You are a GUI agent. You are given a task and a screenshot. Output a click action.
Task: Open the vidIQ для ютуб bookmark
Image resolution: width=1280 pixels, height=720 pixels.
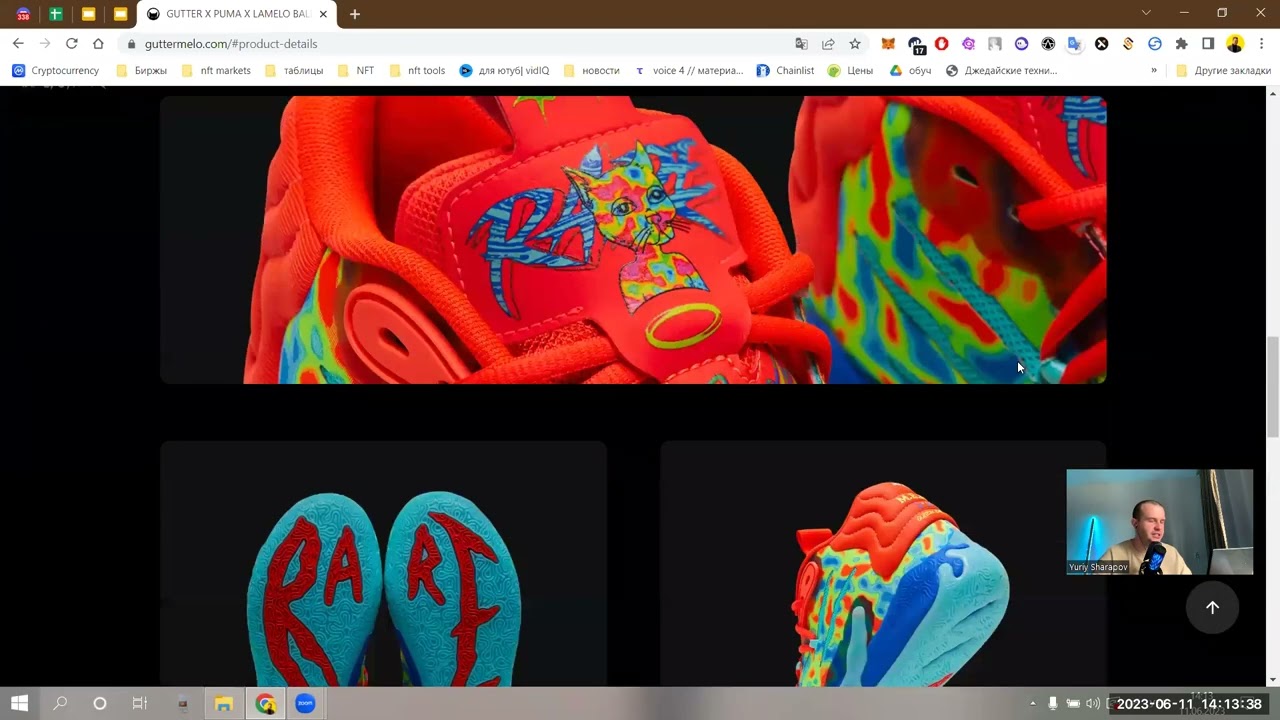point(504,71)
